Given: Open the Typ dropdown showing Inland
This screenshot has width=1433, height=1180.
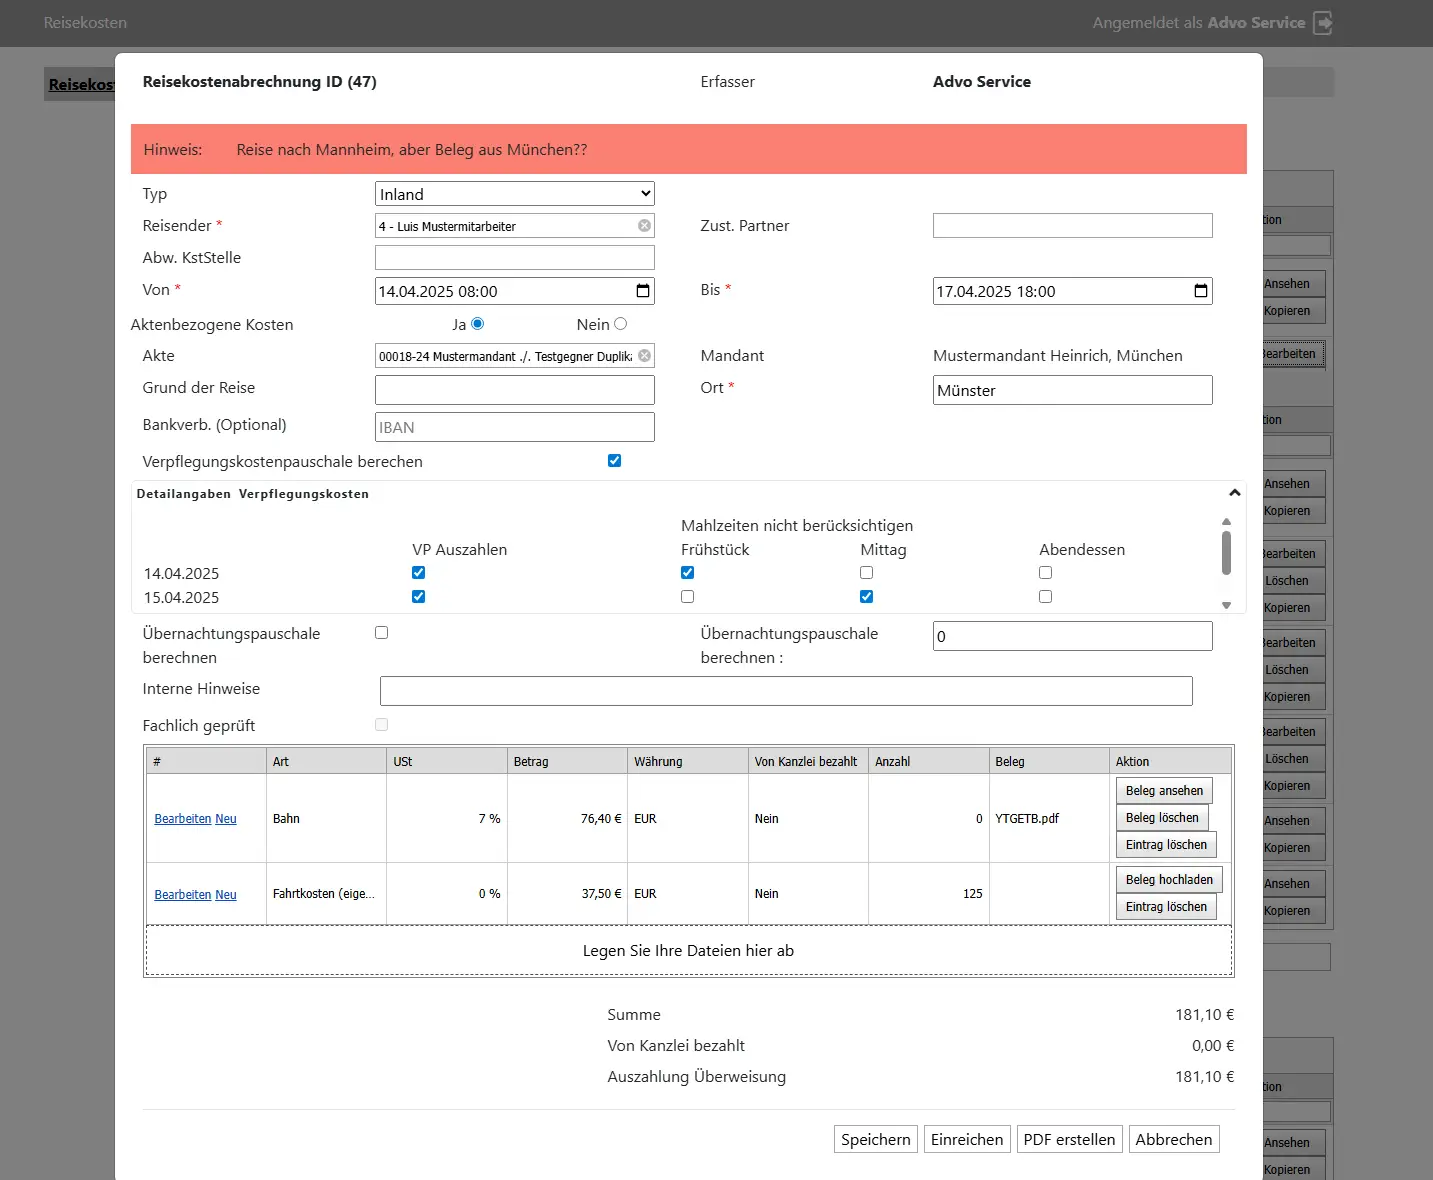Looking at the screenshot, I should (514, 193).
